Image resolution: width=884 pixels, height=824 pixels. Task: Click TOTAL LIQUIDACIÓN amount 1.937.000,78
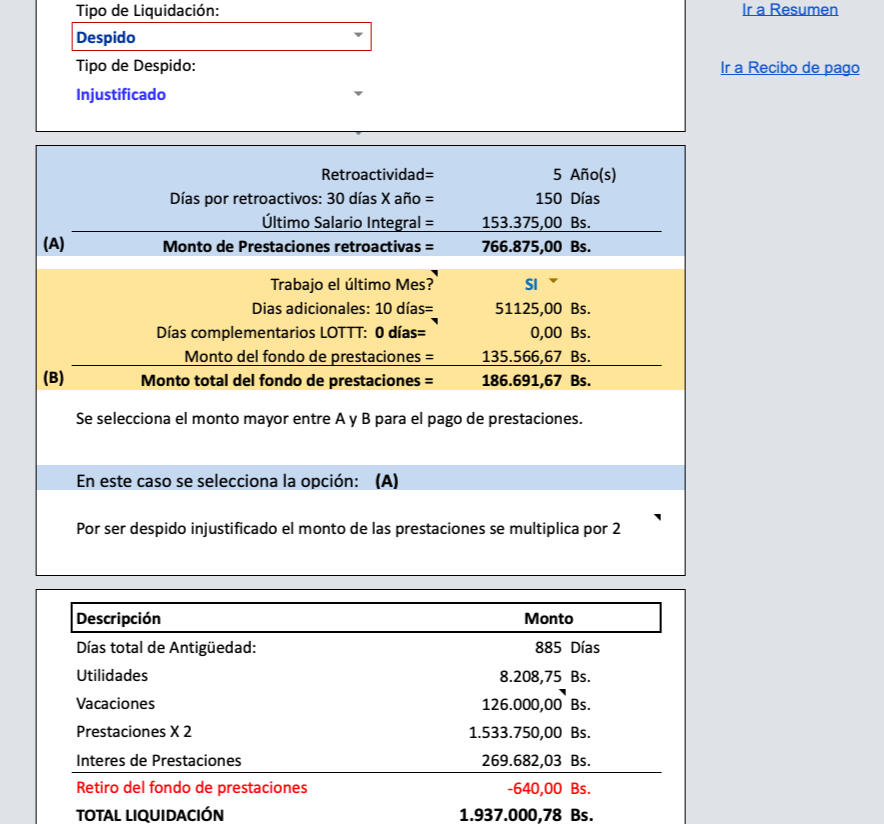coord(510,814)
